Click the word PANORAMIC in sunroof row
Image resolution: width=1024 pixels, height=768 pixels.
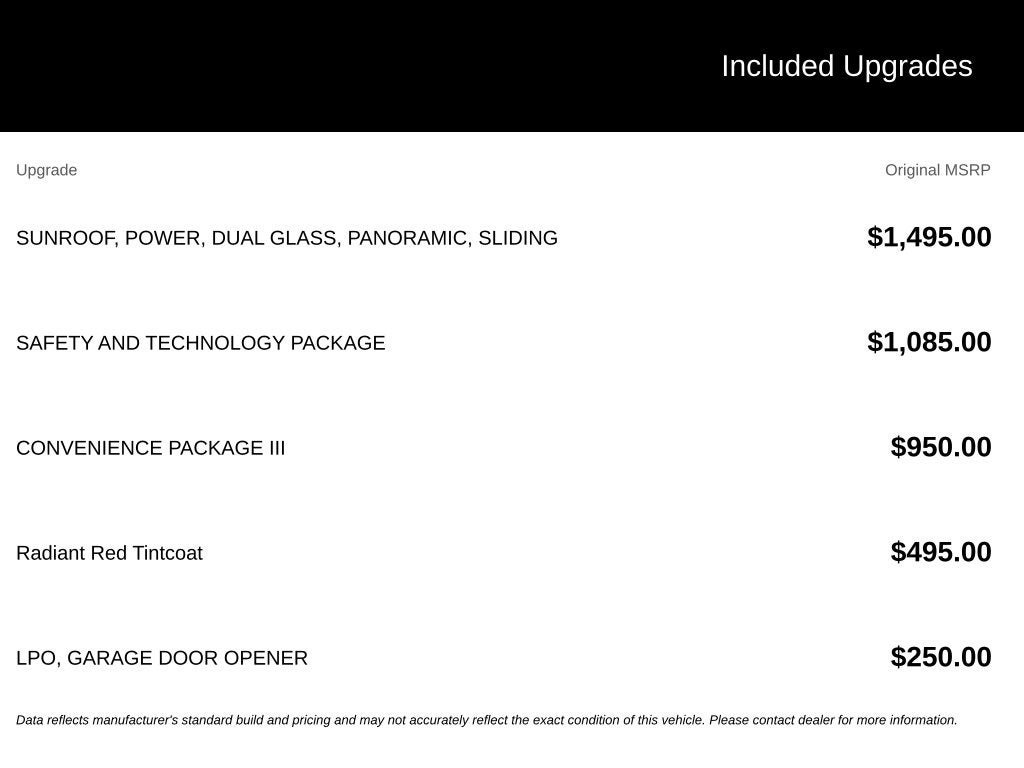pyautogui.click(x=409, y=238)
